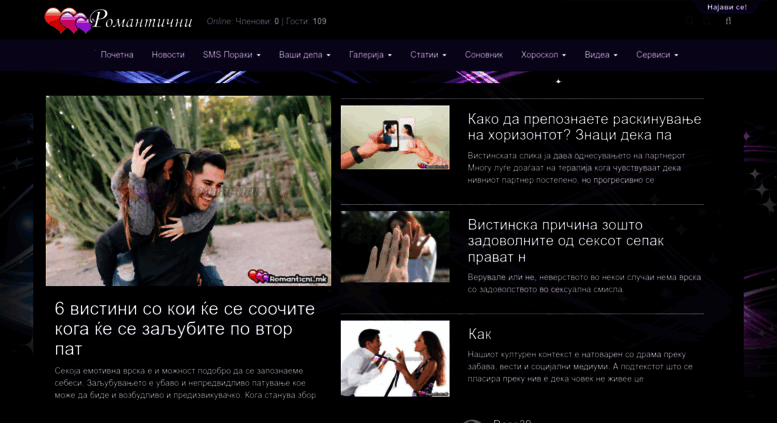This screenshot has width=777, height=423.
Task: Open the couple pulling tie thumbnail
Action: pyautogui.click(x=395, y=359)
